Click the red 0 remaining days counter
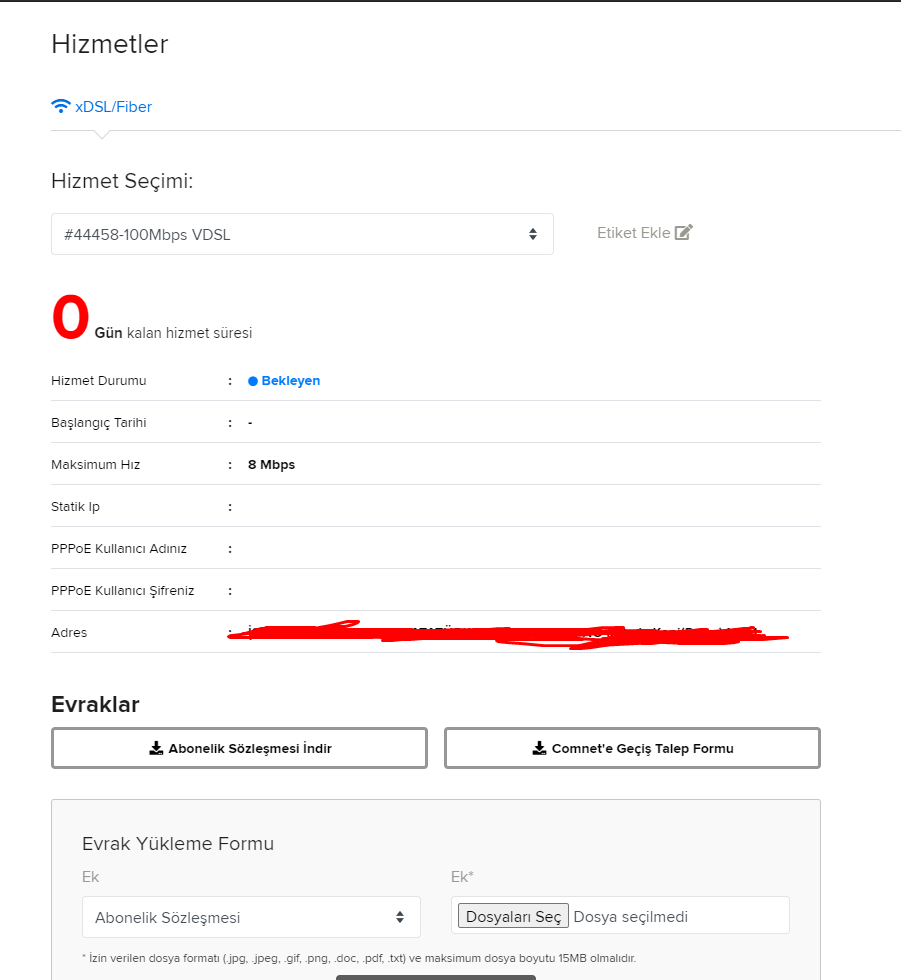The height and width of the screenshot is (980, 901). click(x=70, y=319)
